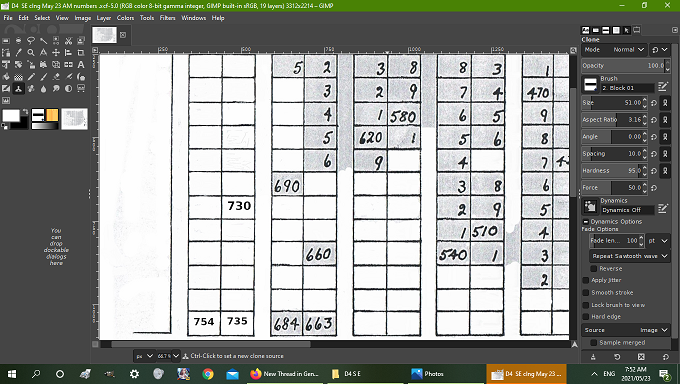Image resolution: width=680 pixels, height=384 pixels.
Task: Open the brush editor beside Block 01
Action: point(663,87)
